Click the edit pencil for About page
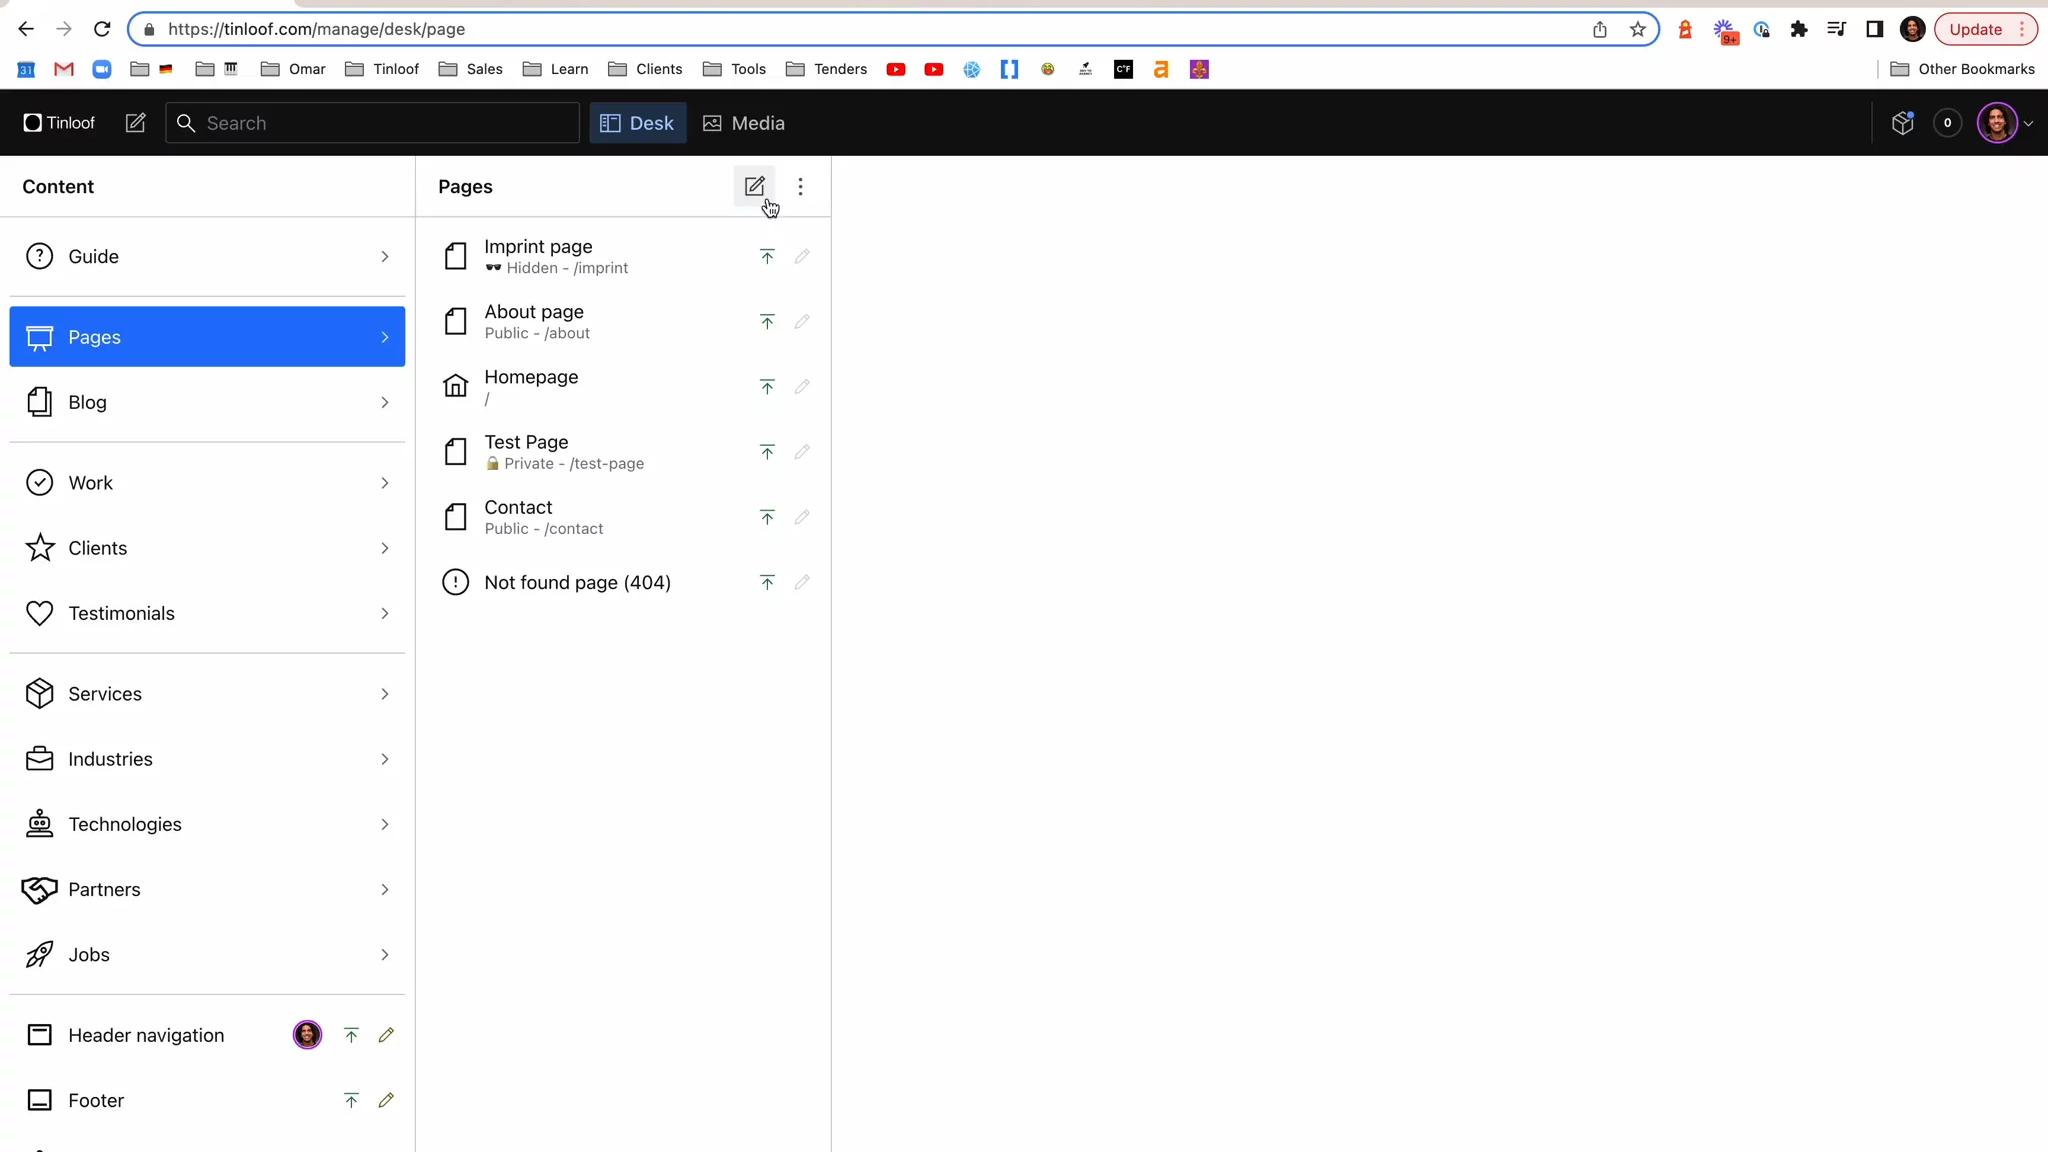Screen dimensions: 2048x1152 (x=802, y=322)
